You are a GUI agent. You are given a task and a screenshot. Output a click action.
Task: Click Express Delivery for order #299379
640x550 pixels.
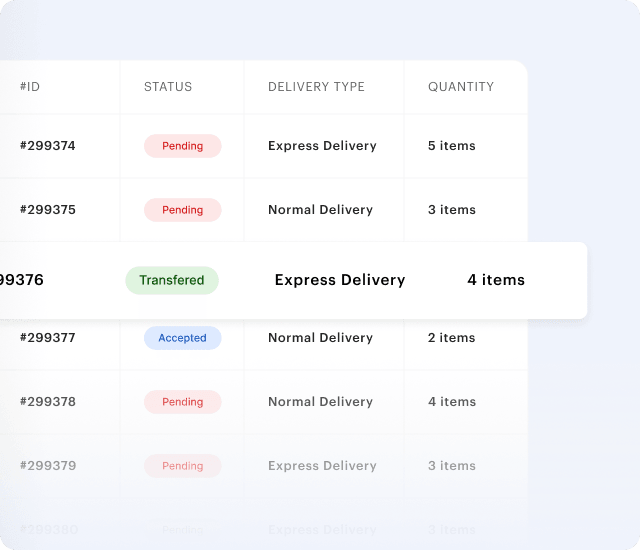pyautogui.click(x=322, y=466)
